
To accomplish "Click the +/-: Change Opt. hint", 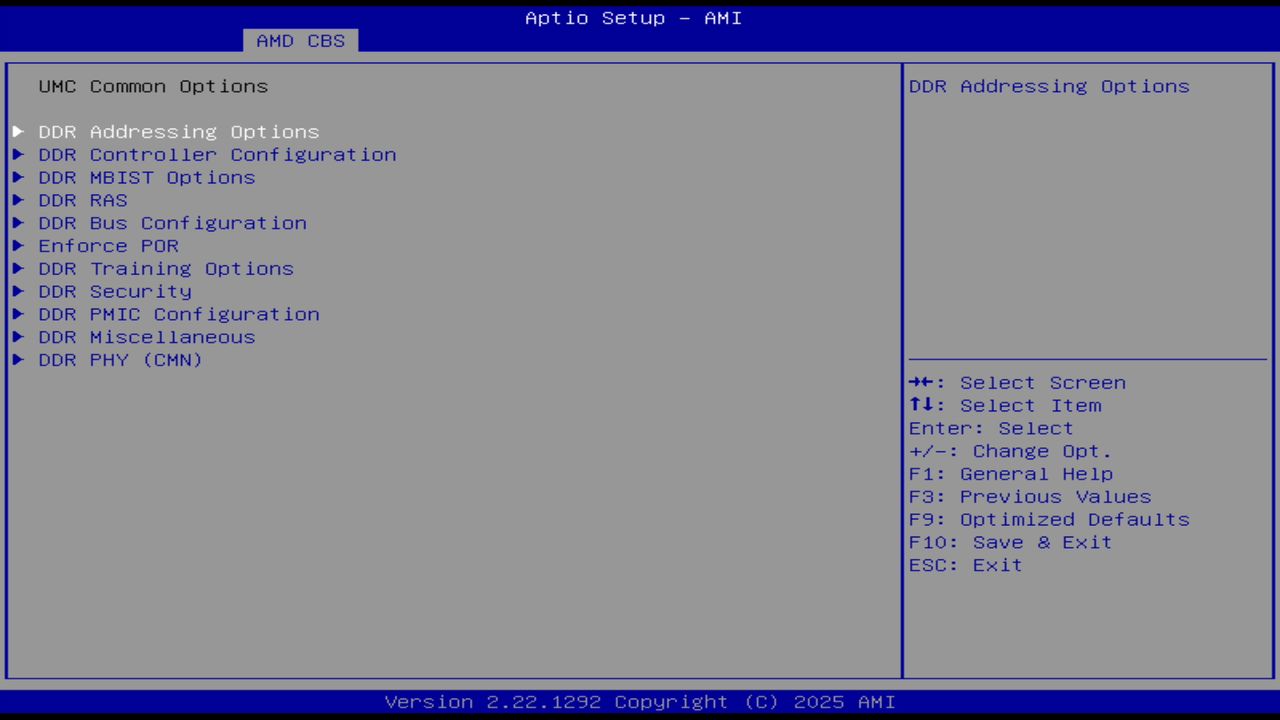I will coord(1011,451).
